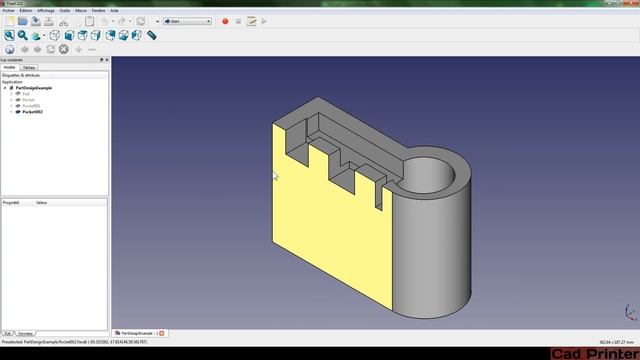640x360 pixels.
Task: Select the greyed Pad item
Action: pyautogui.click(x=26, y=94)
